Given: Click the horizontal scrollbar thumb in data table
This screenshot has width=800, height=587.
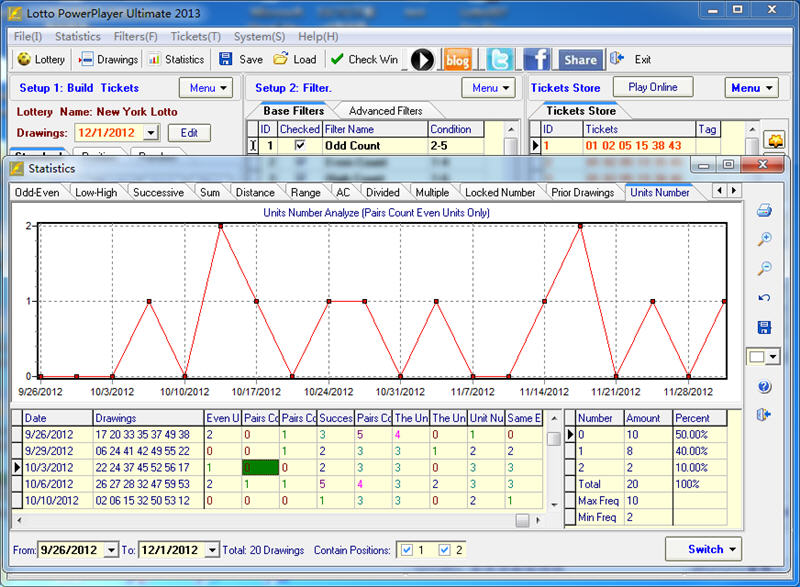Looking at the screenshot, I should click(x=522, y=520).
